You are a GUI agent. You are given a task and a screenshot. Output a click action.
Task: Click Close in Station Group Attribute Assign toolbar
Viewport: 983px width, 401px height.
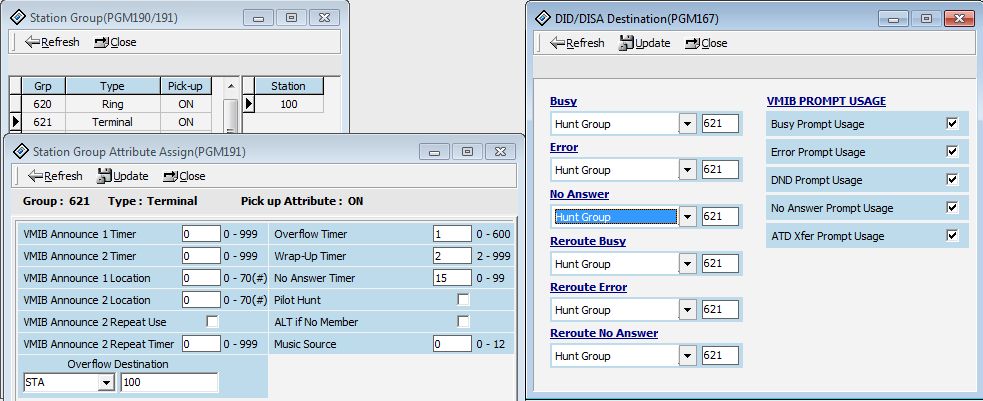tap(184, 176)
